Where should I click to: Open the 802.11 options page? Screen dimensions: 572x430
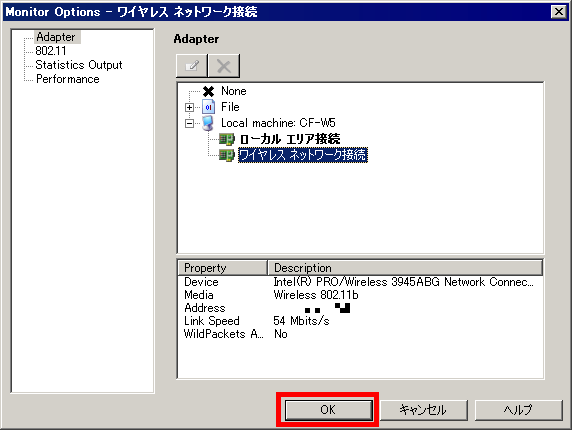[51, 51]
